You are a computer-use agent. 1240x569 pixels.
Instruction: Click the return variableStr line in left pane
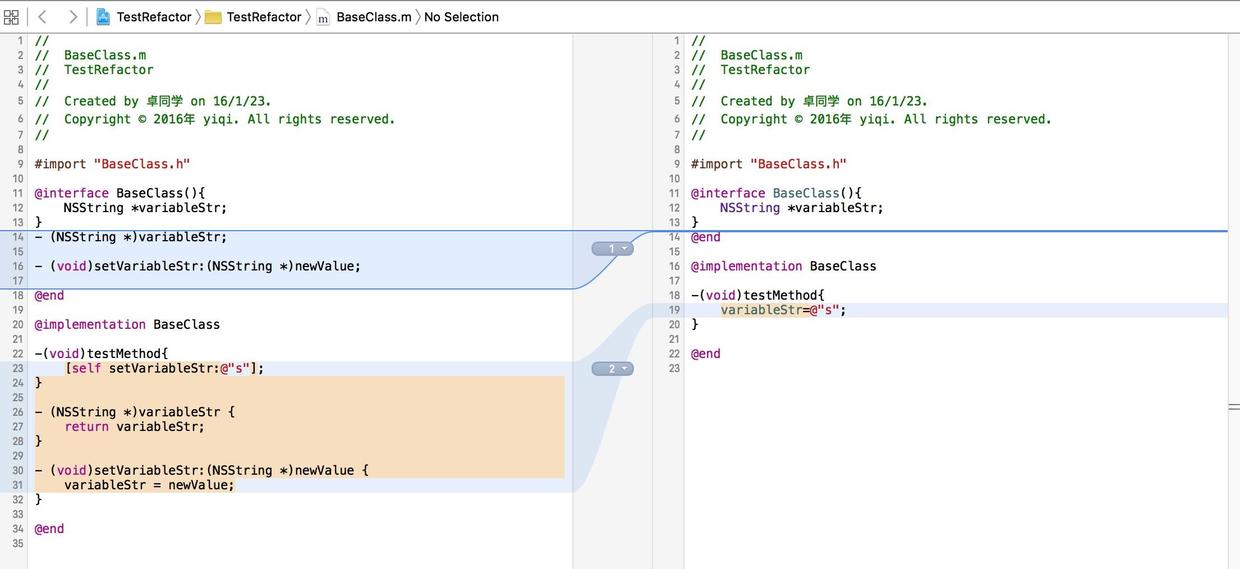point(134,427)
